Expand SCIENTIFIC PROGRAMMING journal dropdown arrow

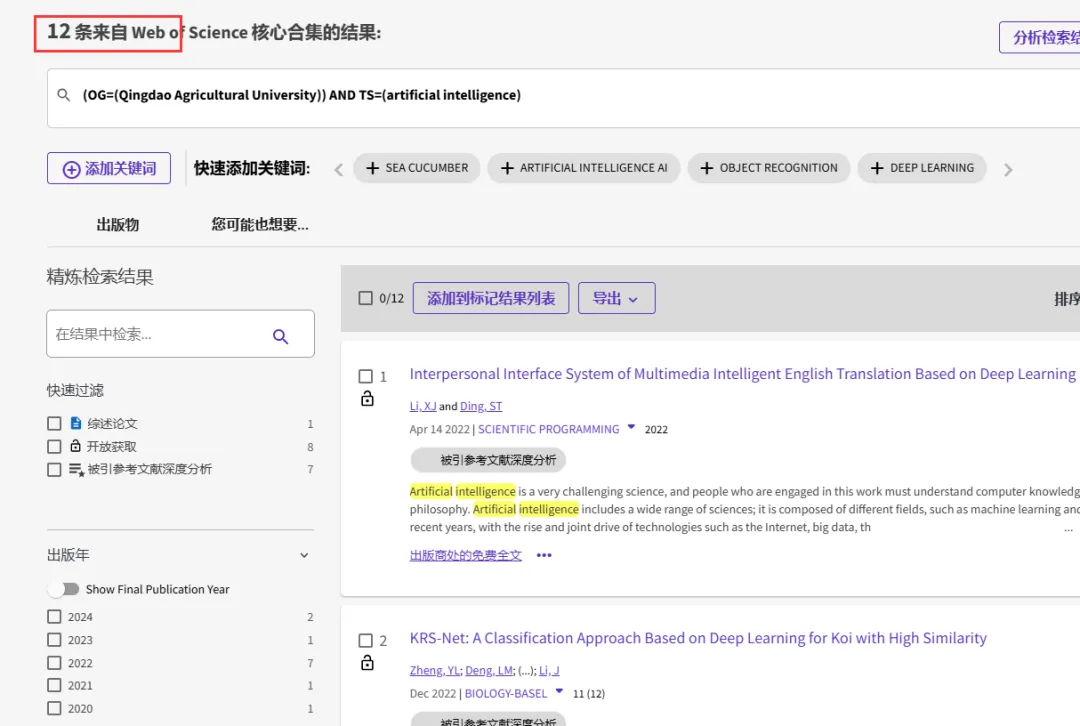pos(631,427)
